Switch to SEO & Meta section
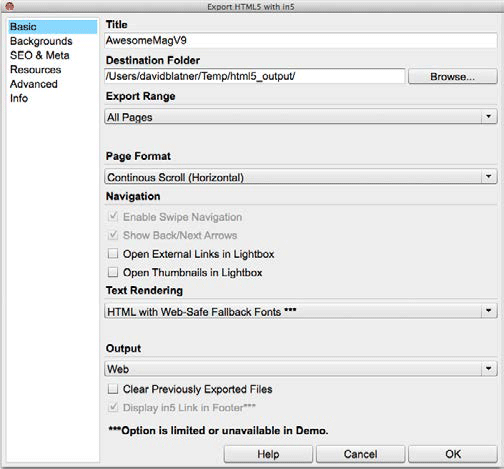This screenshot has width=504, height=469. [x=40, y=55]
